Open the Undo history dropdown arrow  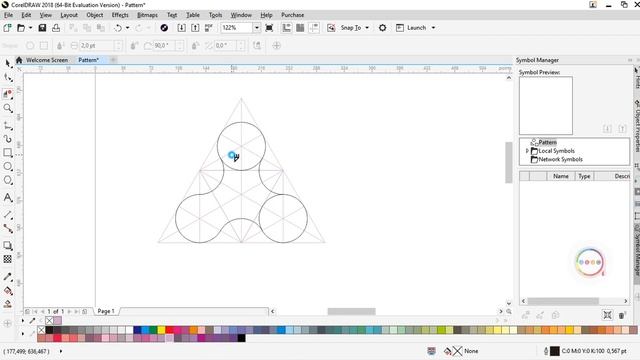(x=127, y=28)
